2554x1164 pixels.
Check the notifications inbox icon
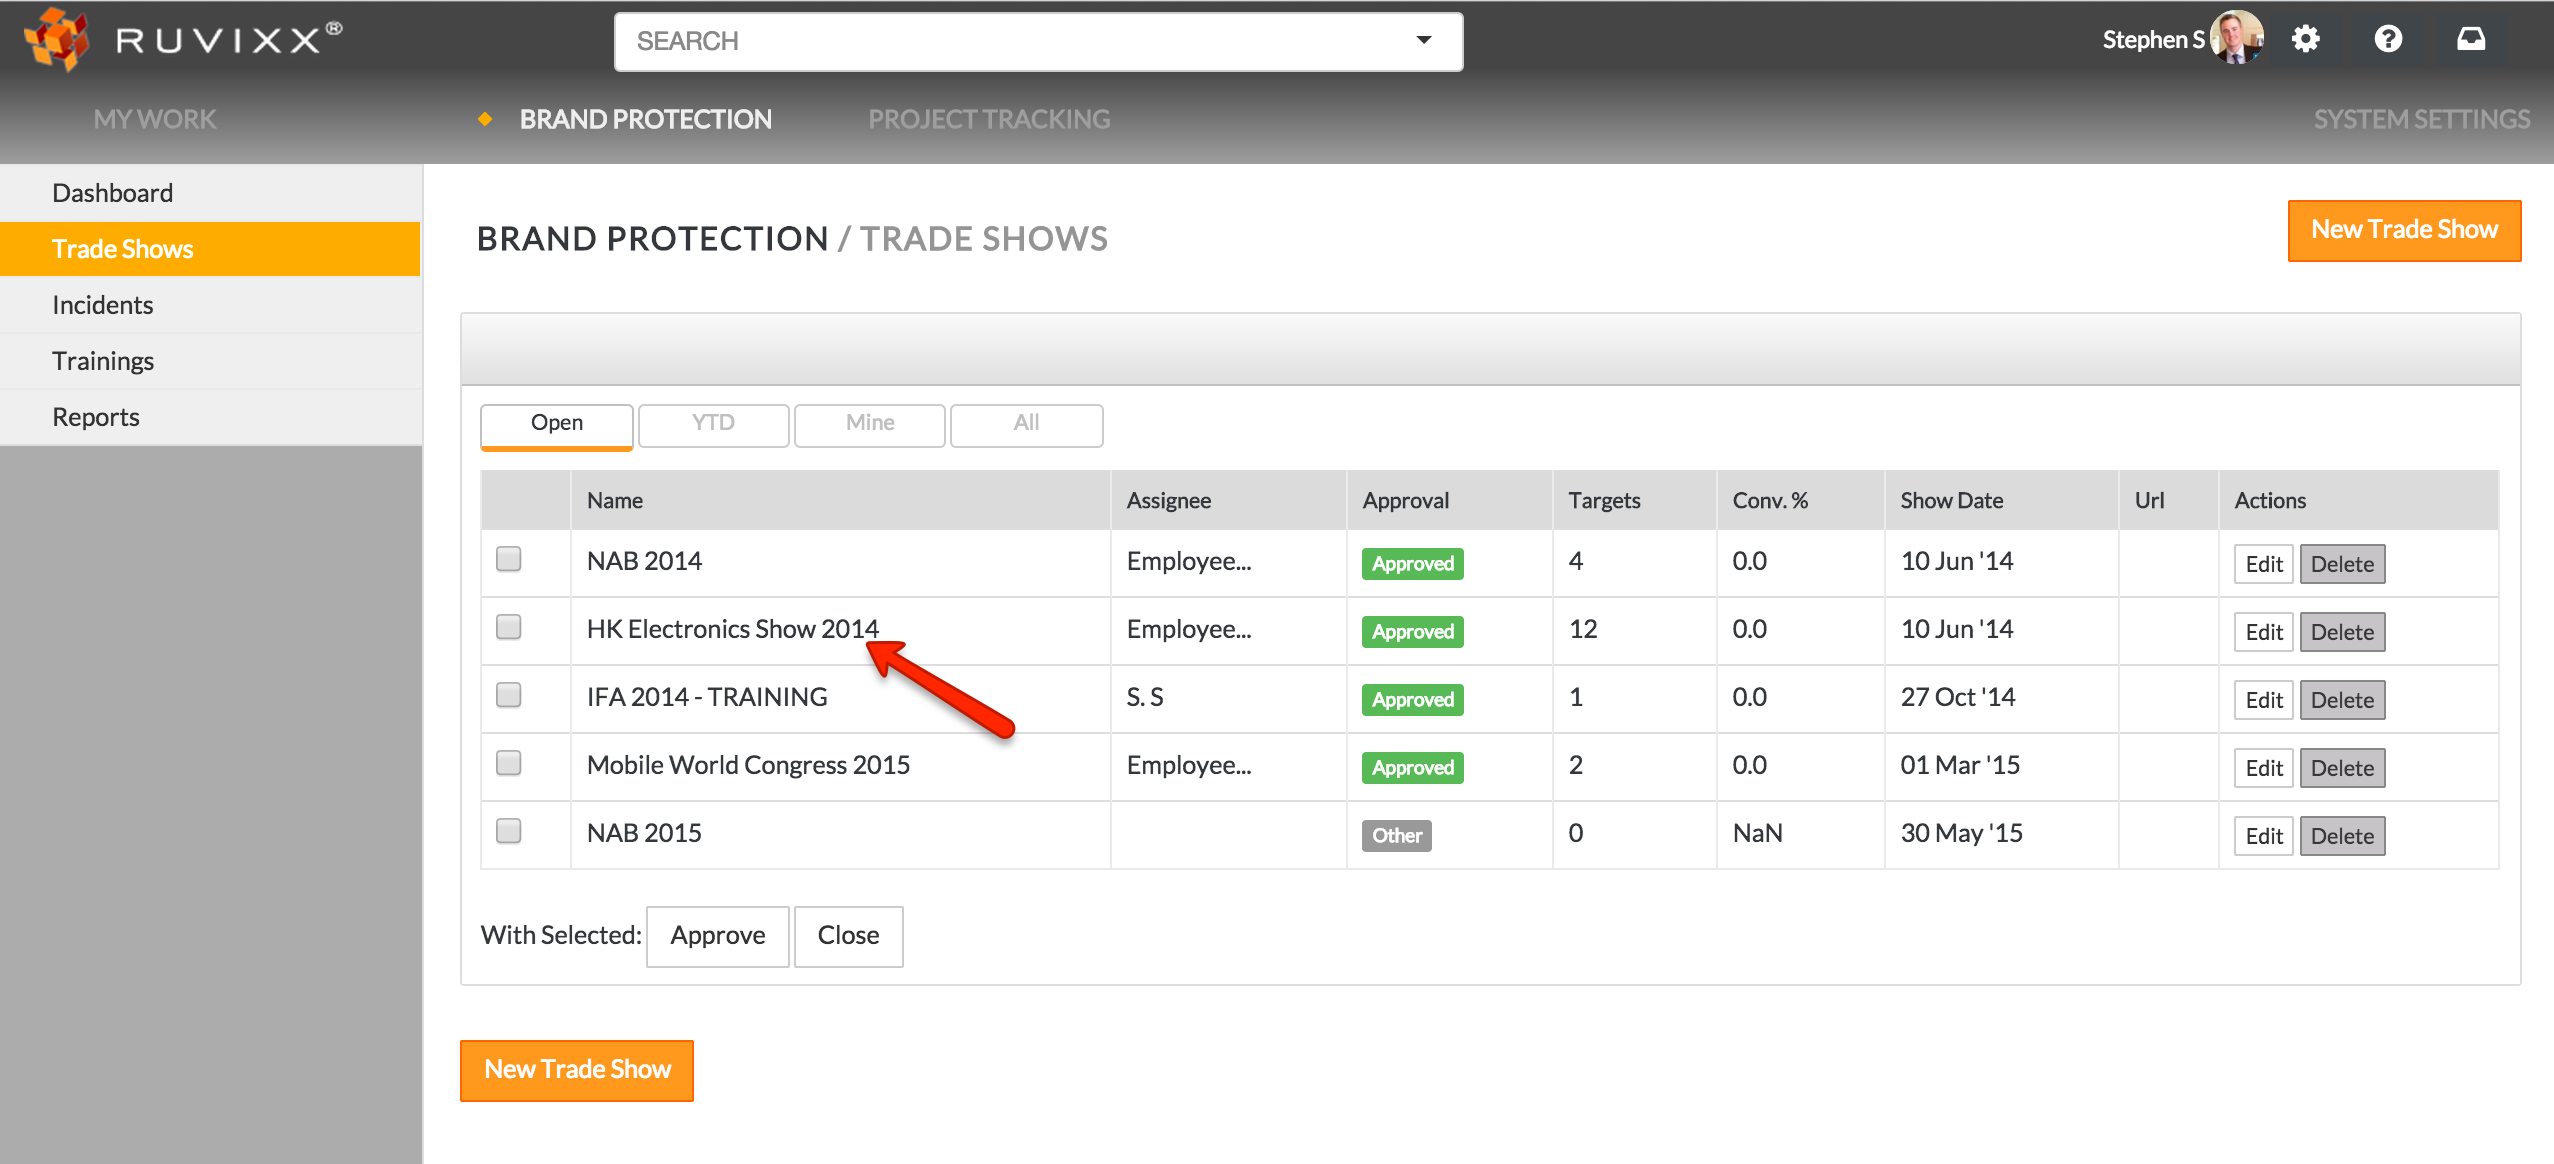coord(2470,39)
